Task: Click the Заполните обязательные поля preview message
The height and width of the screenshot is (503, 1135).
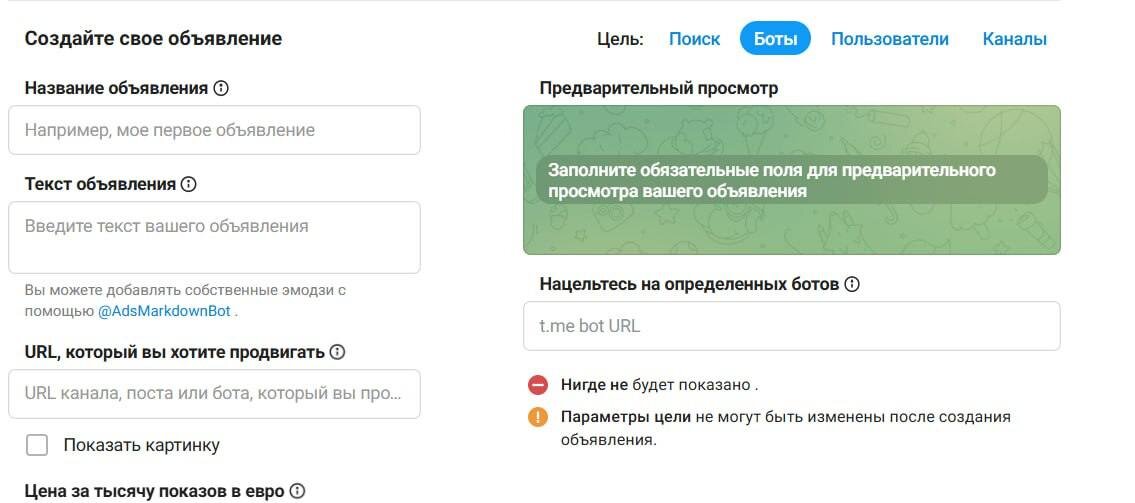Action: point(792,180)
